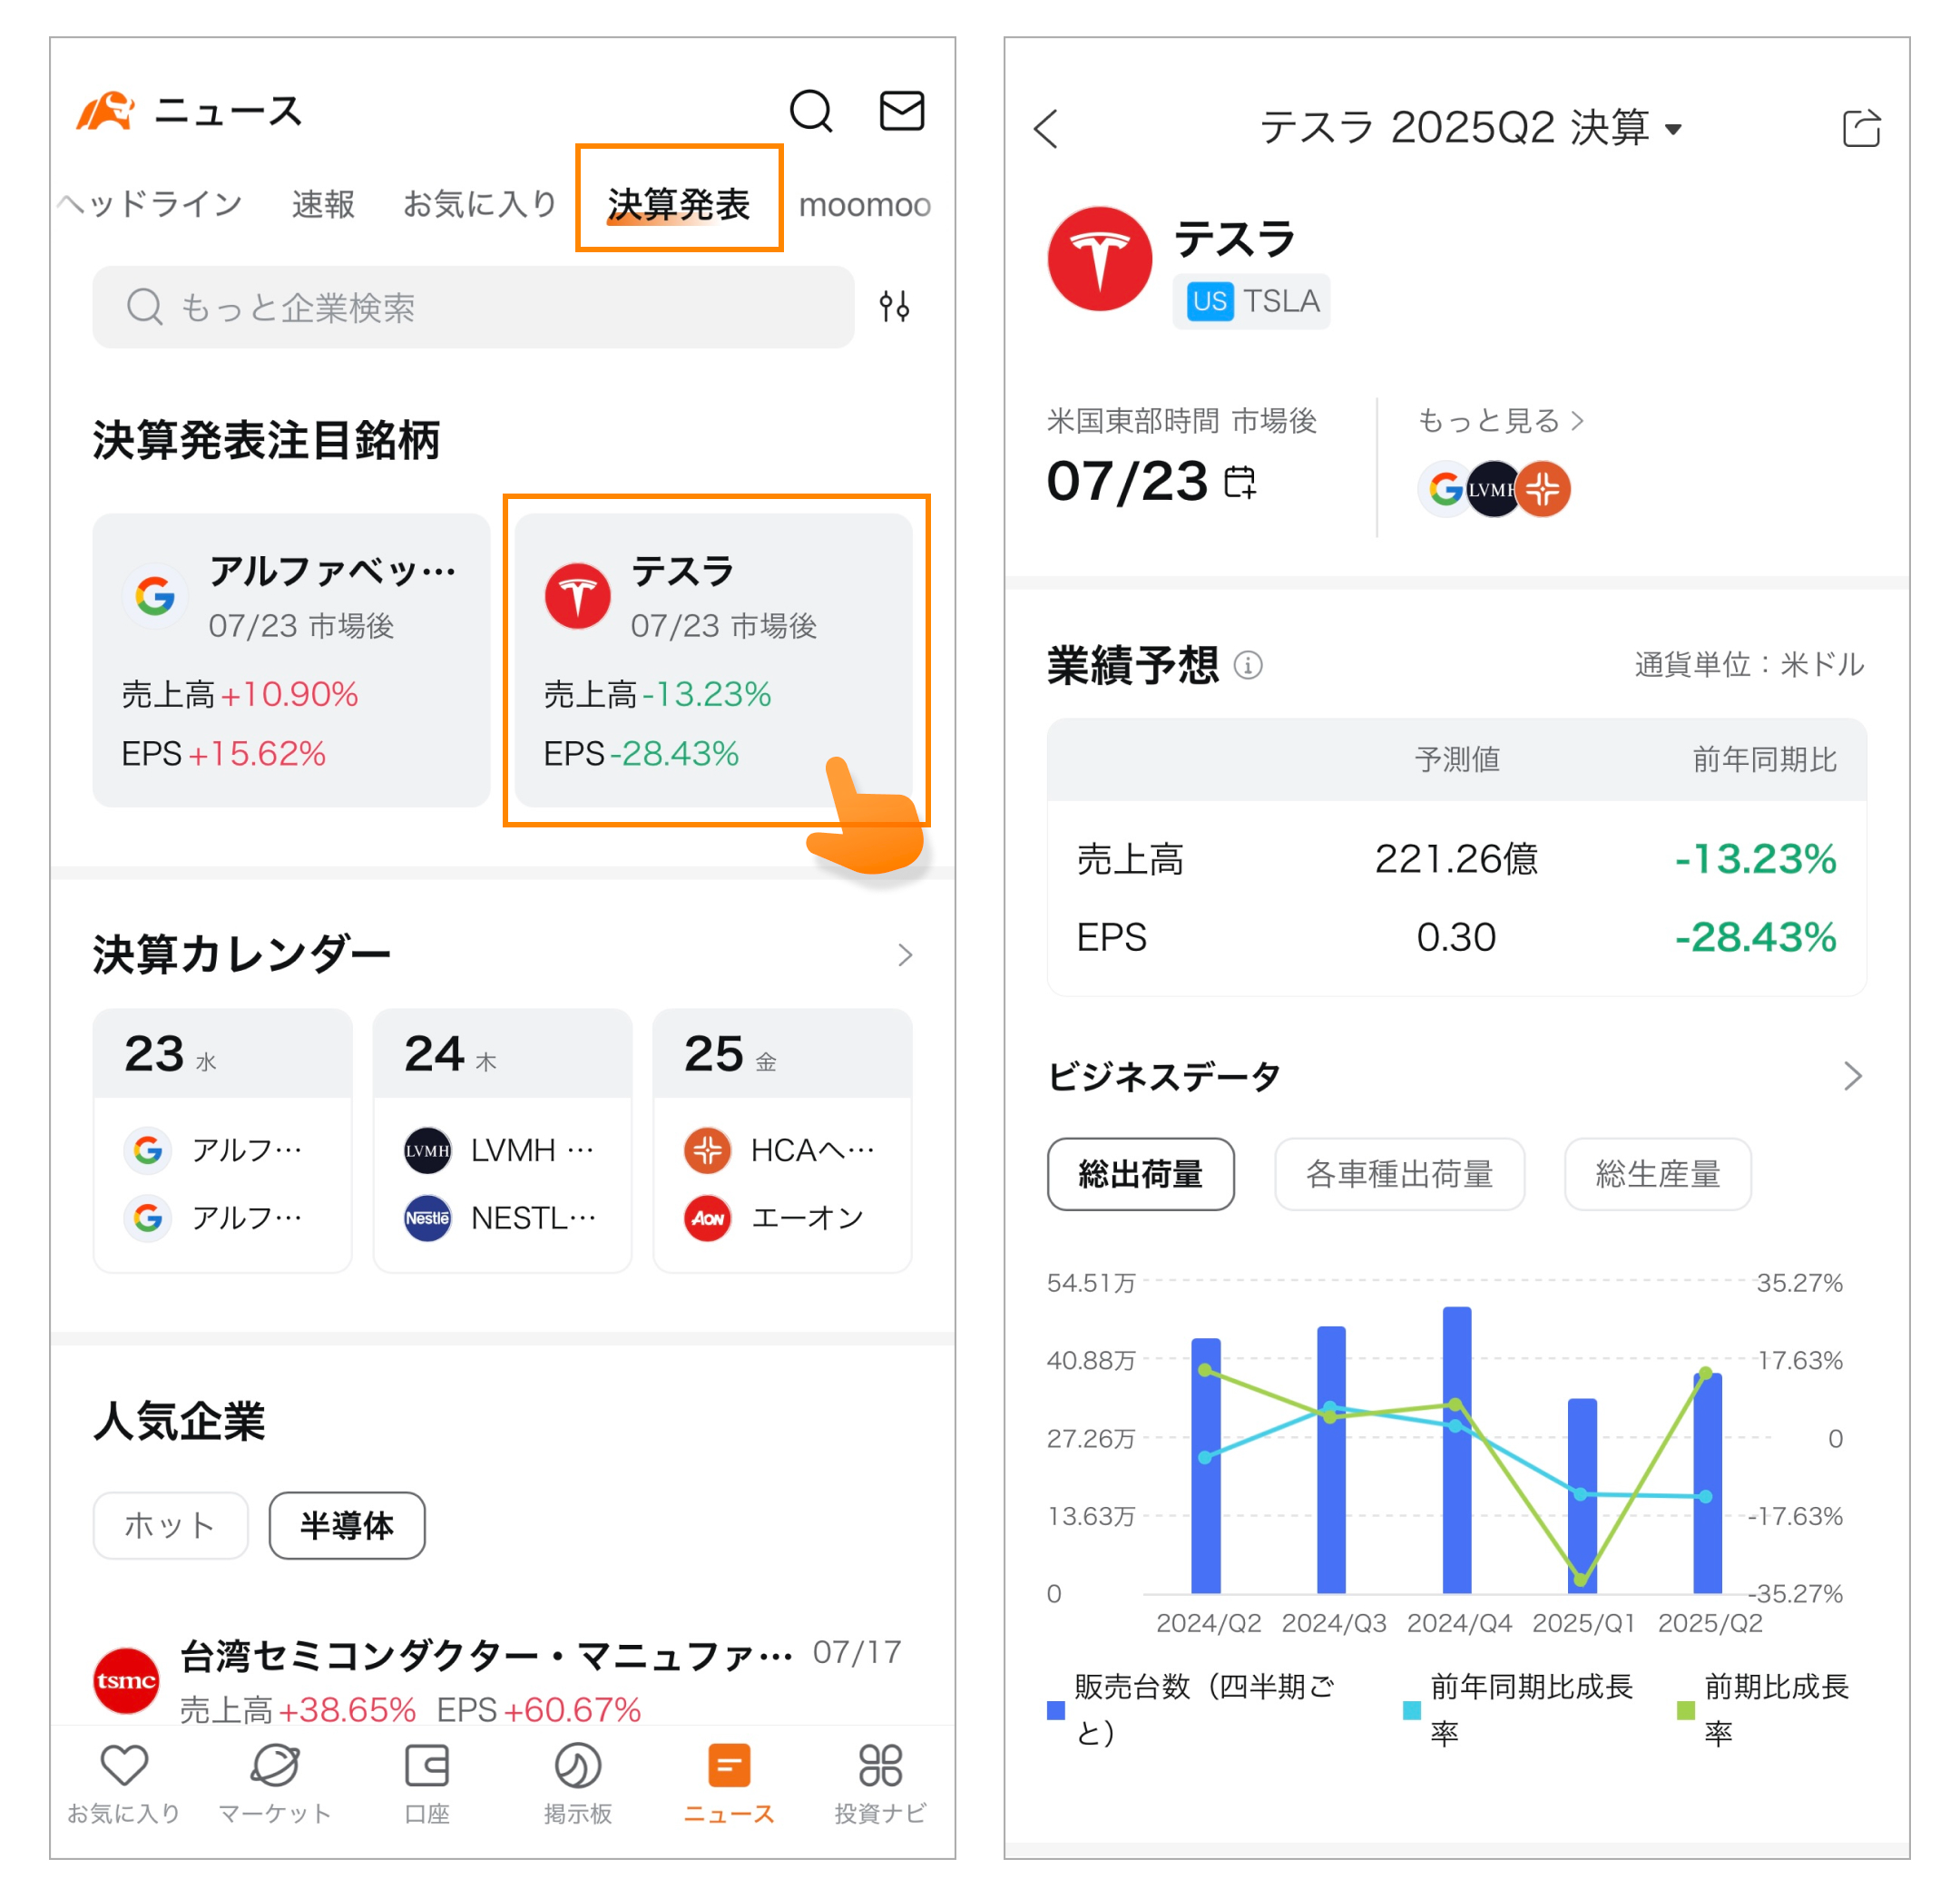Screen dimensions: 1960x1898
Task: Add the 07/23 earnings date to the calendar
Action: click(1240, 482)
